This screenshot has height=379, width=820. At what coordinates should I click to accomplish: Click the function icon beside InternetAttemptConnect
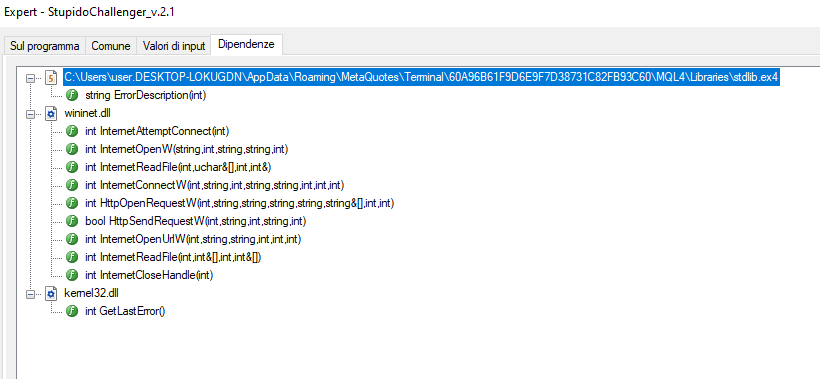[72, 131]
